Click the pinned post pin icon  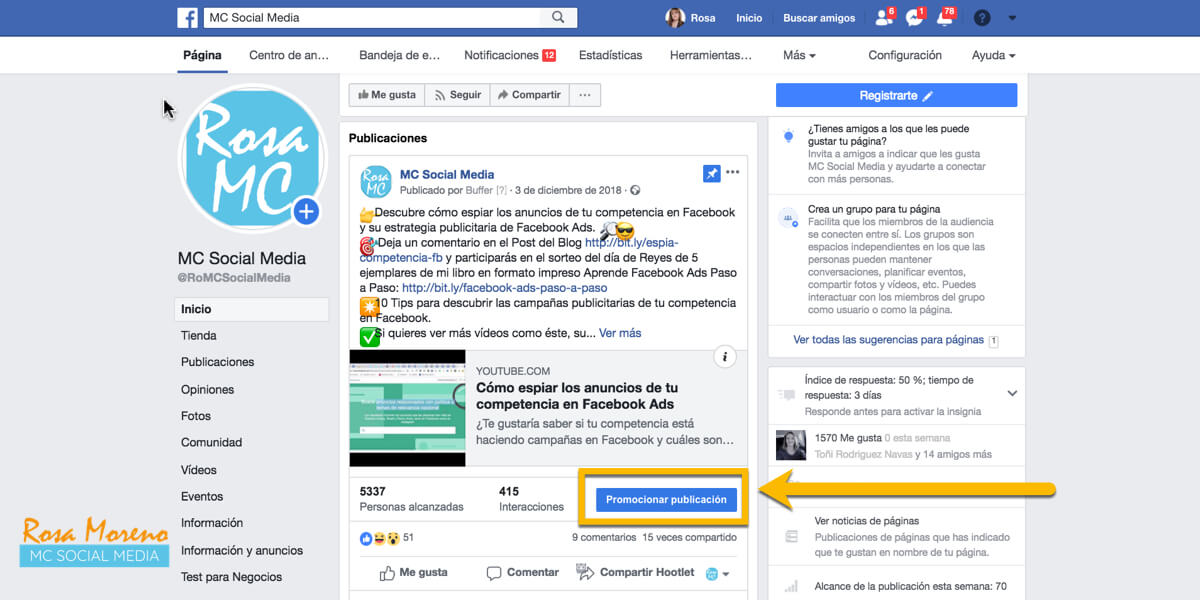click(x=712, y=173)
